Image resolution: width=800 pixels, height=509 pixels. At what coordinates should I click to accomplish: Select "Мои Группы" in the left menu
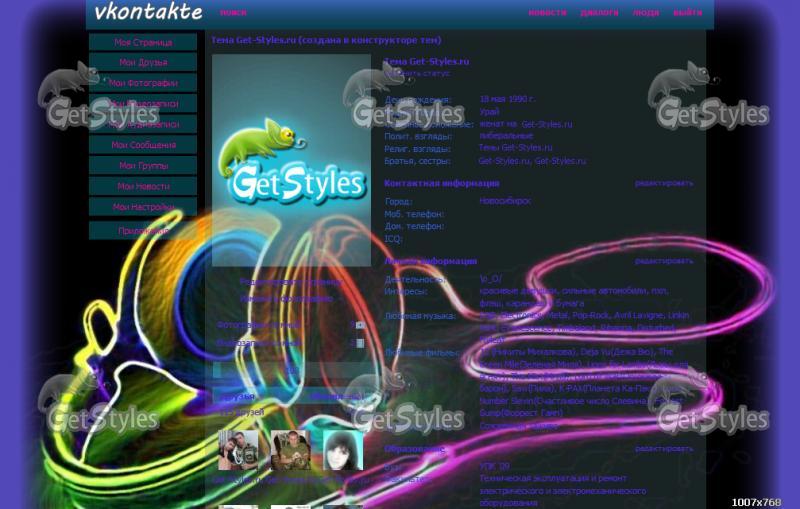tap(143, 166)
